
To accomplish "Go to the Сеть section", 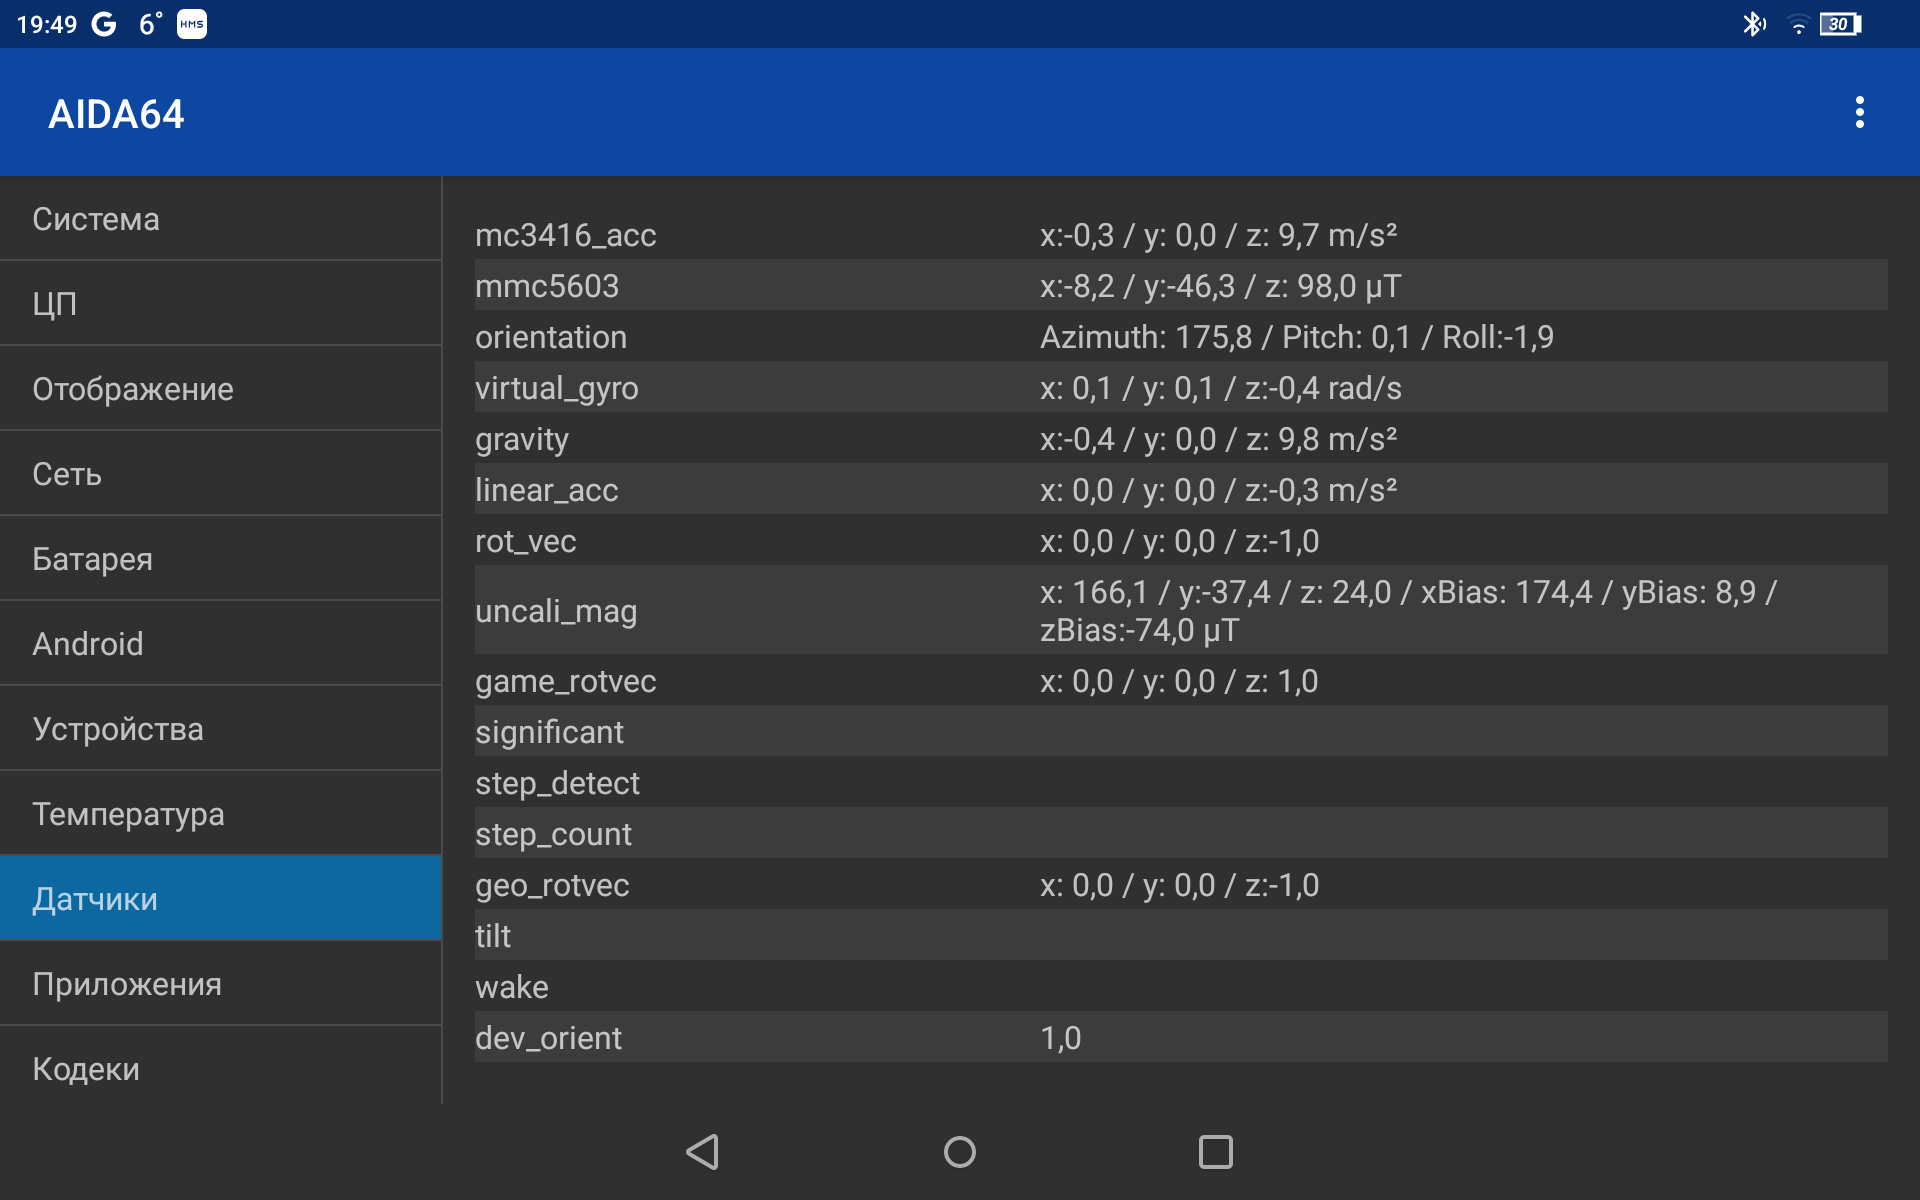I will click(x=220, y=474).
